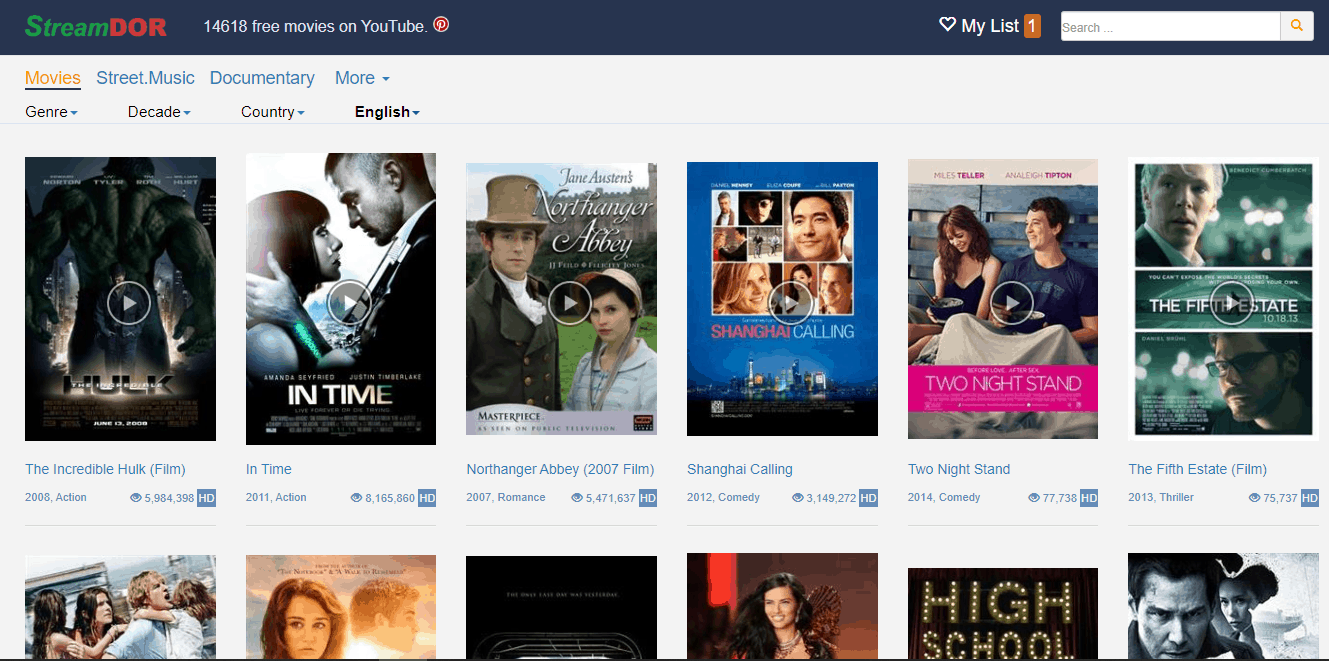
Task: Click HD badge for Shanghai Calling
Action: click(869, 498)
